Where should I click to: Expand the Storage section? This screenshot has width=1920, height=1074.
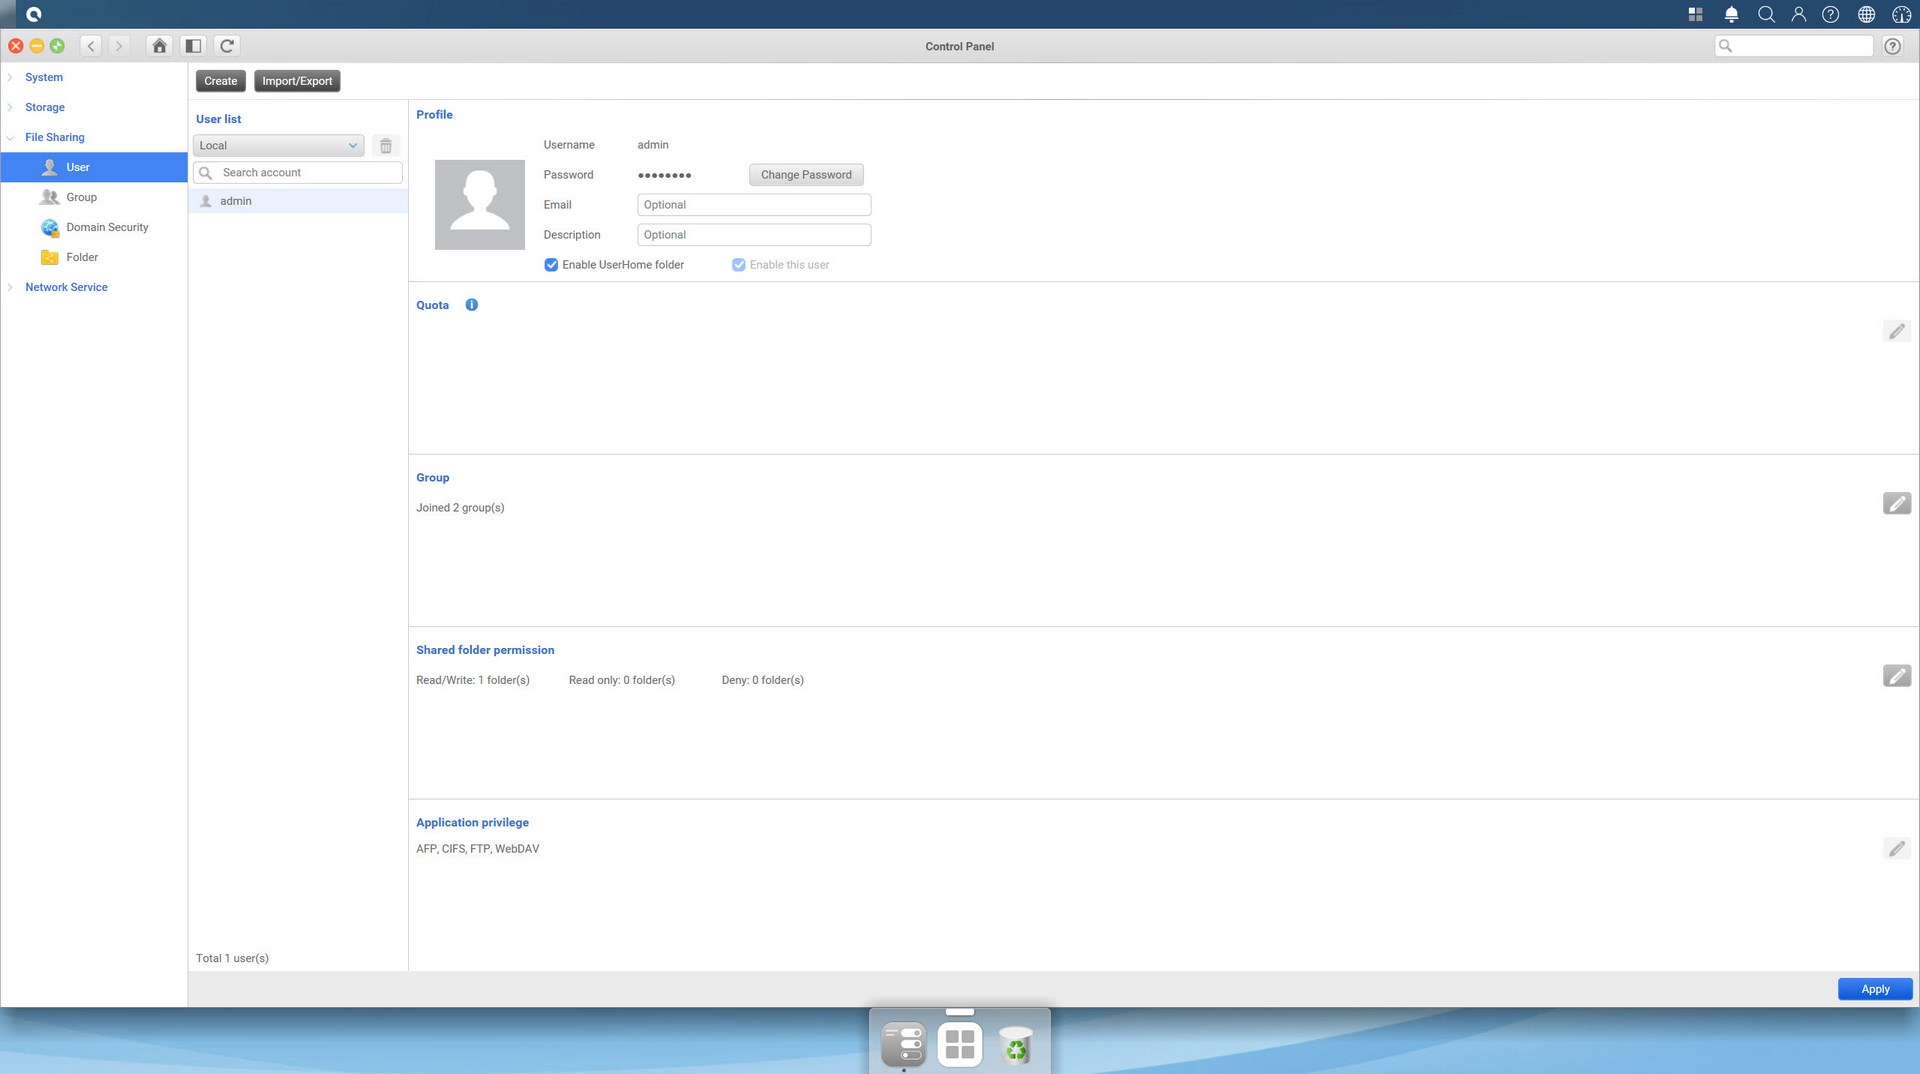[45, 107]
